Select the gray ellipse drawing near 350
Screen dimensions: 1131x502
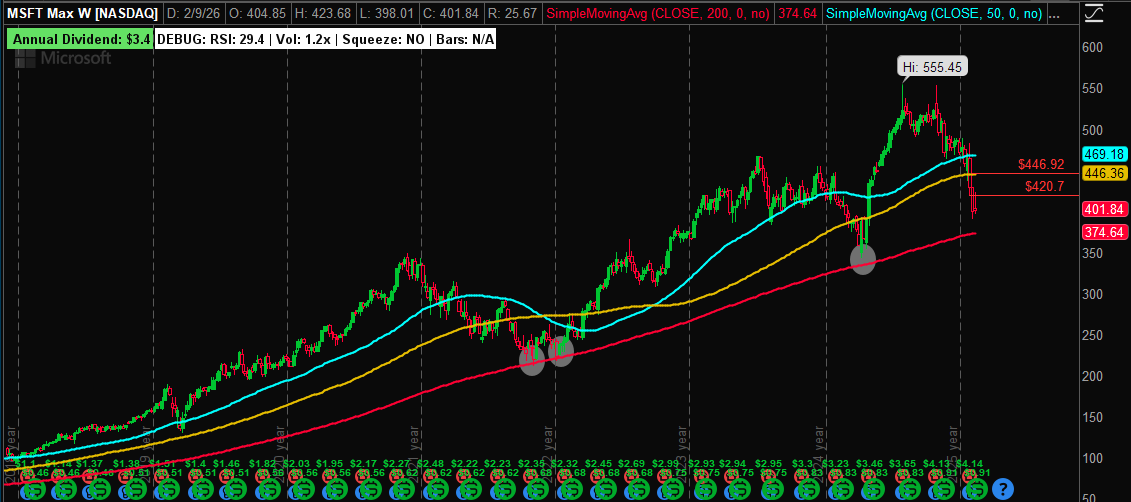tap(863, 259)
